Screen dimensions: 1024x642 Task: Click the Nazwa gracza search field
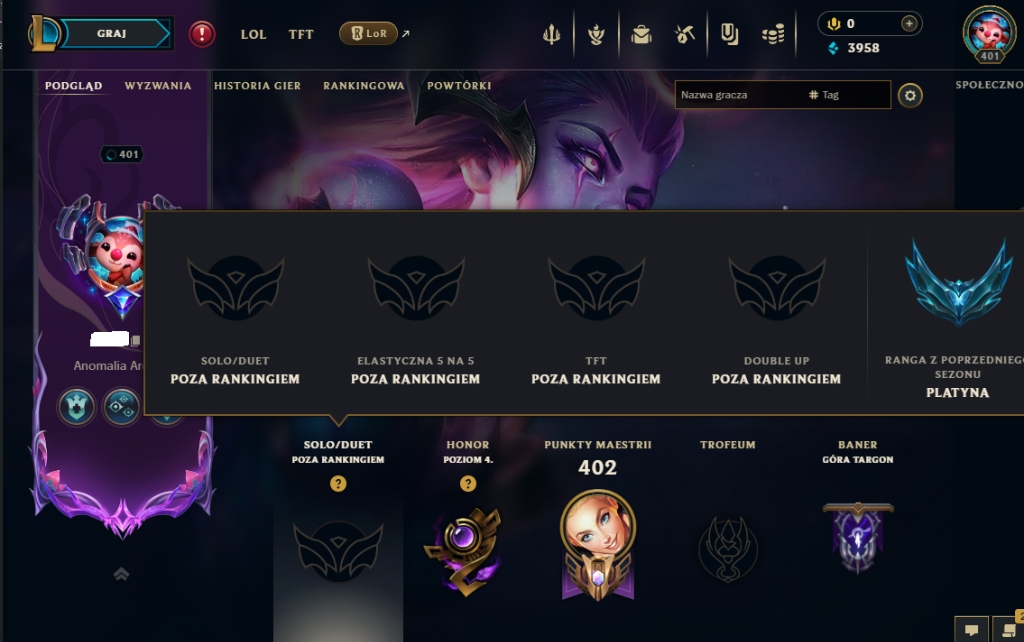782,95
